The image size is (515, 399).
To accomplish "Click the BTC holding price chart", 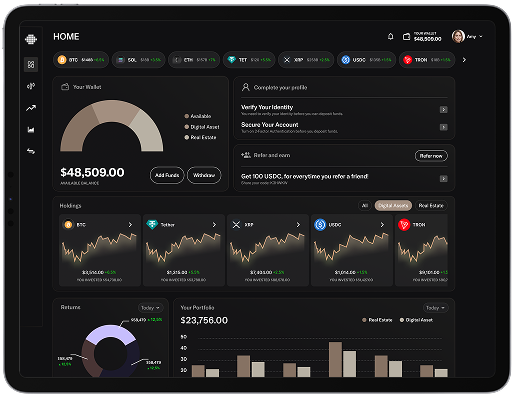I will 99,248.
